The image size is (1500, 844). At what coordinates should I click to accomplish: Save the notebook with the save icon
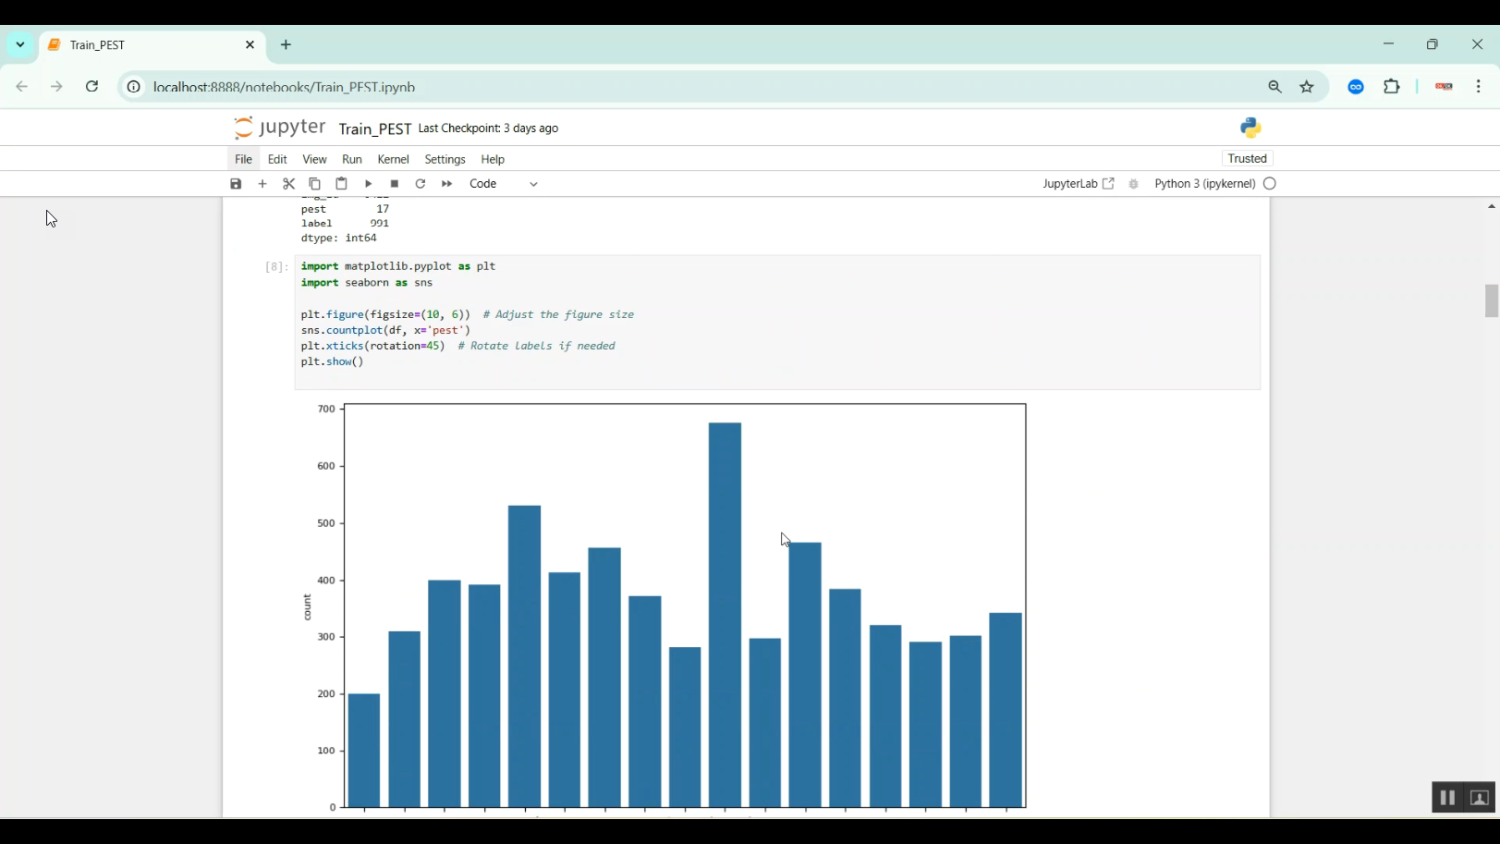[236, 184]
